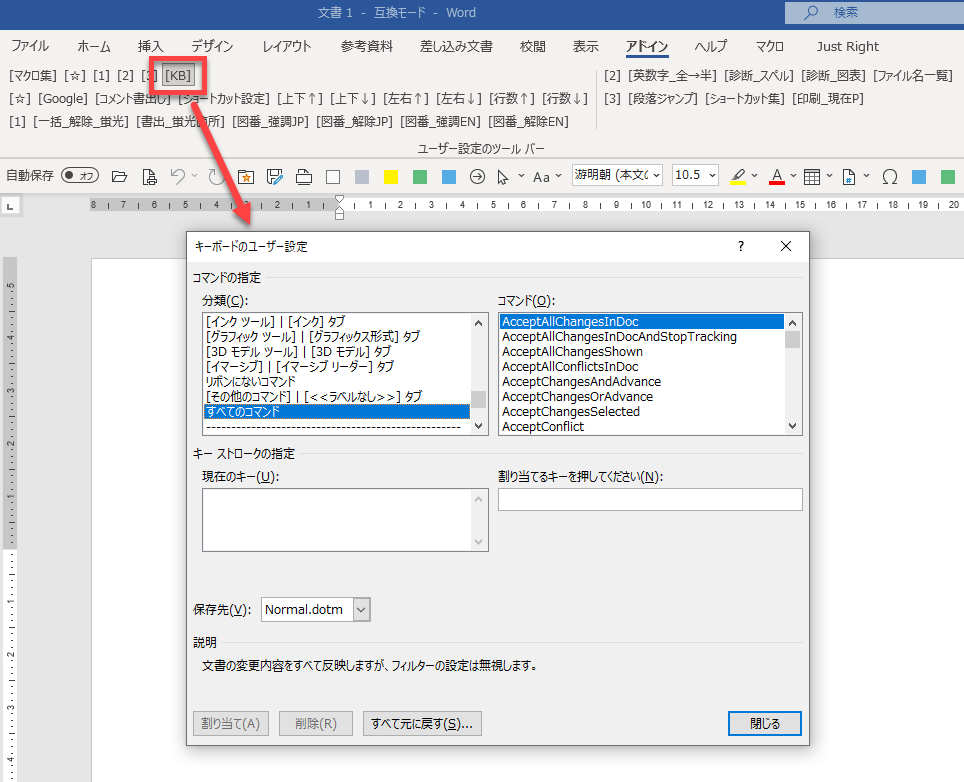
Task: Switch to the 校閲 ribbon tab
Action: coord(533,46)
